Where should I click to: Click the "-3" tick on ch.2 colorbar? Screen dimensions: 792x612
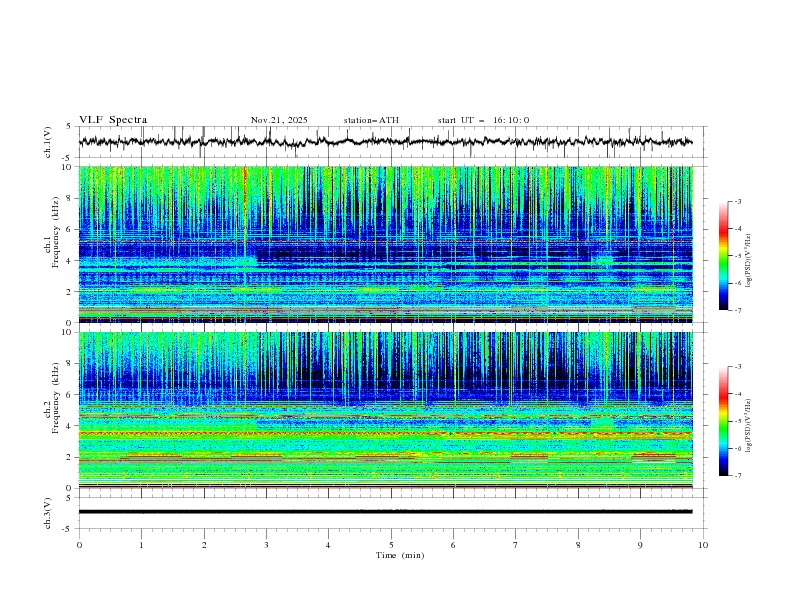pos(738,367)
